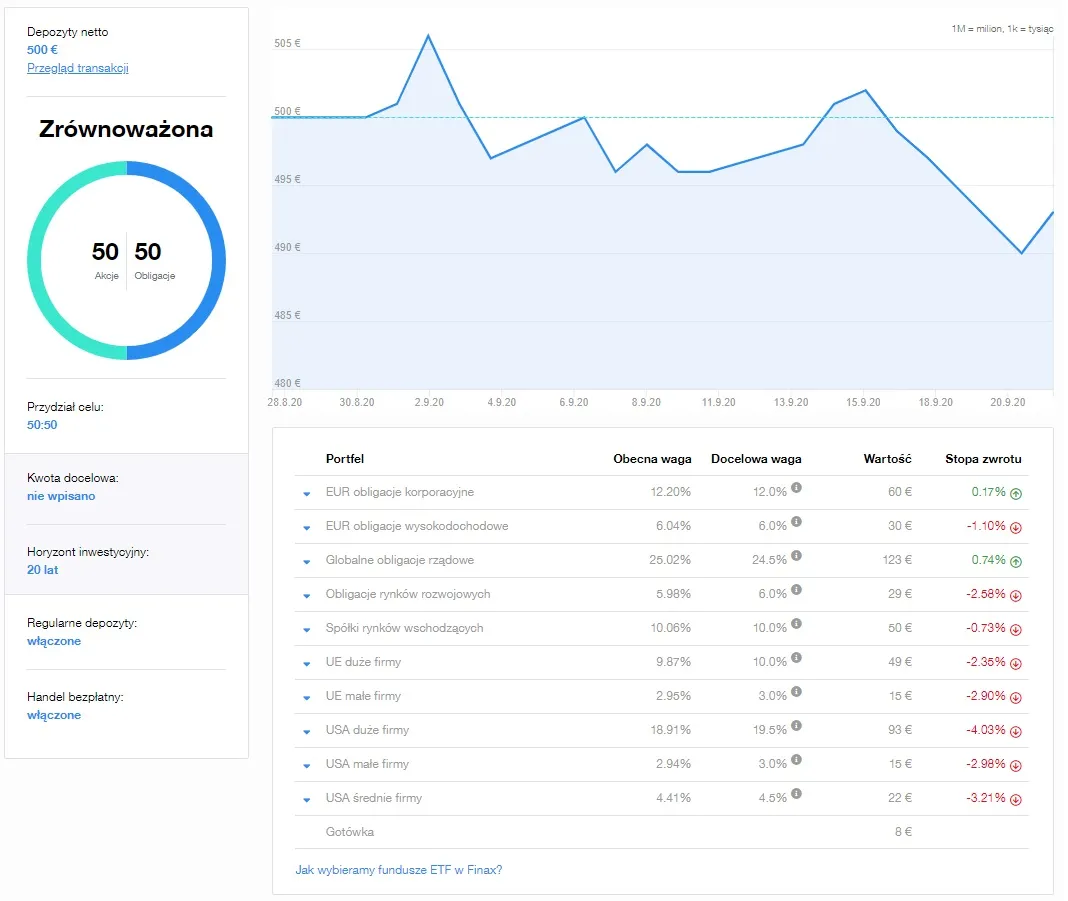1068x901 pixels.
Task: Expand the Obligacje rynków rozwojowych row
Action: 307,596
